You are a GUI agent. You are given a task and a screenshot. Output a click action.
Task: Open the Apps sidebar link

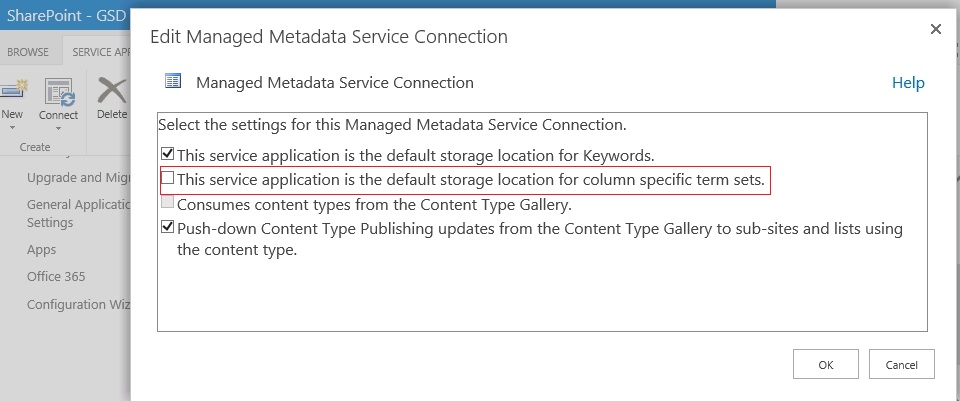click(x=42, y=250)
